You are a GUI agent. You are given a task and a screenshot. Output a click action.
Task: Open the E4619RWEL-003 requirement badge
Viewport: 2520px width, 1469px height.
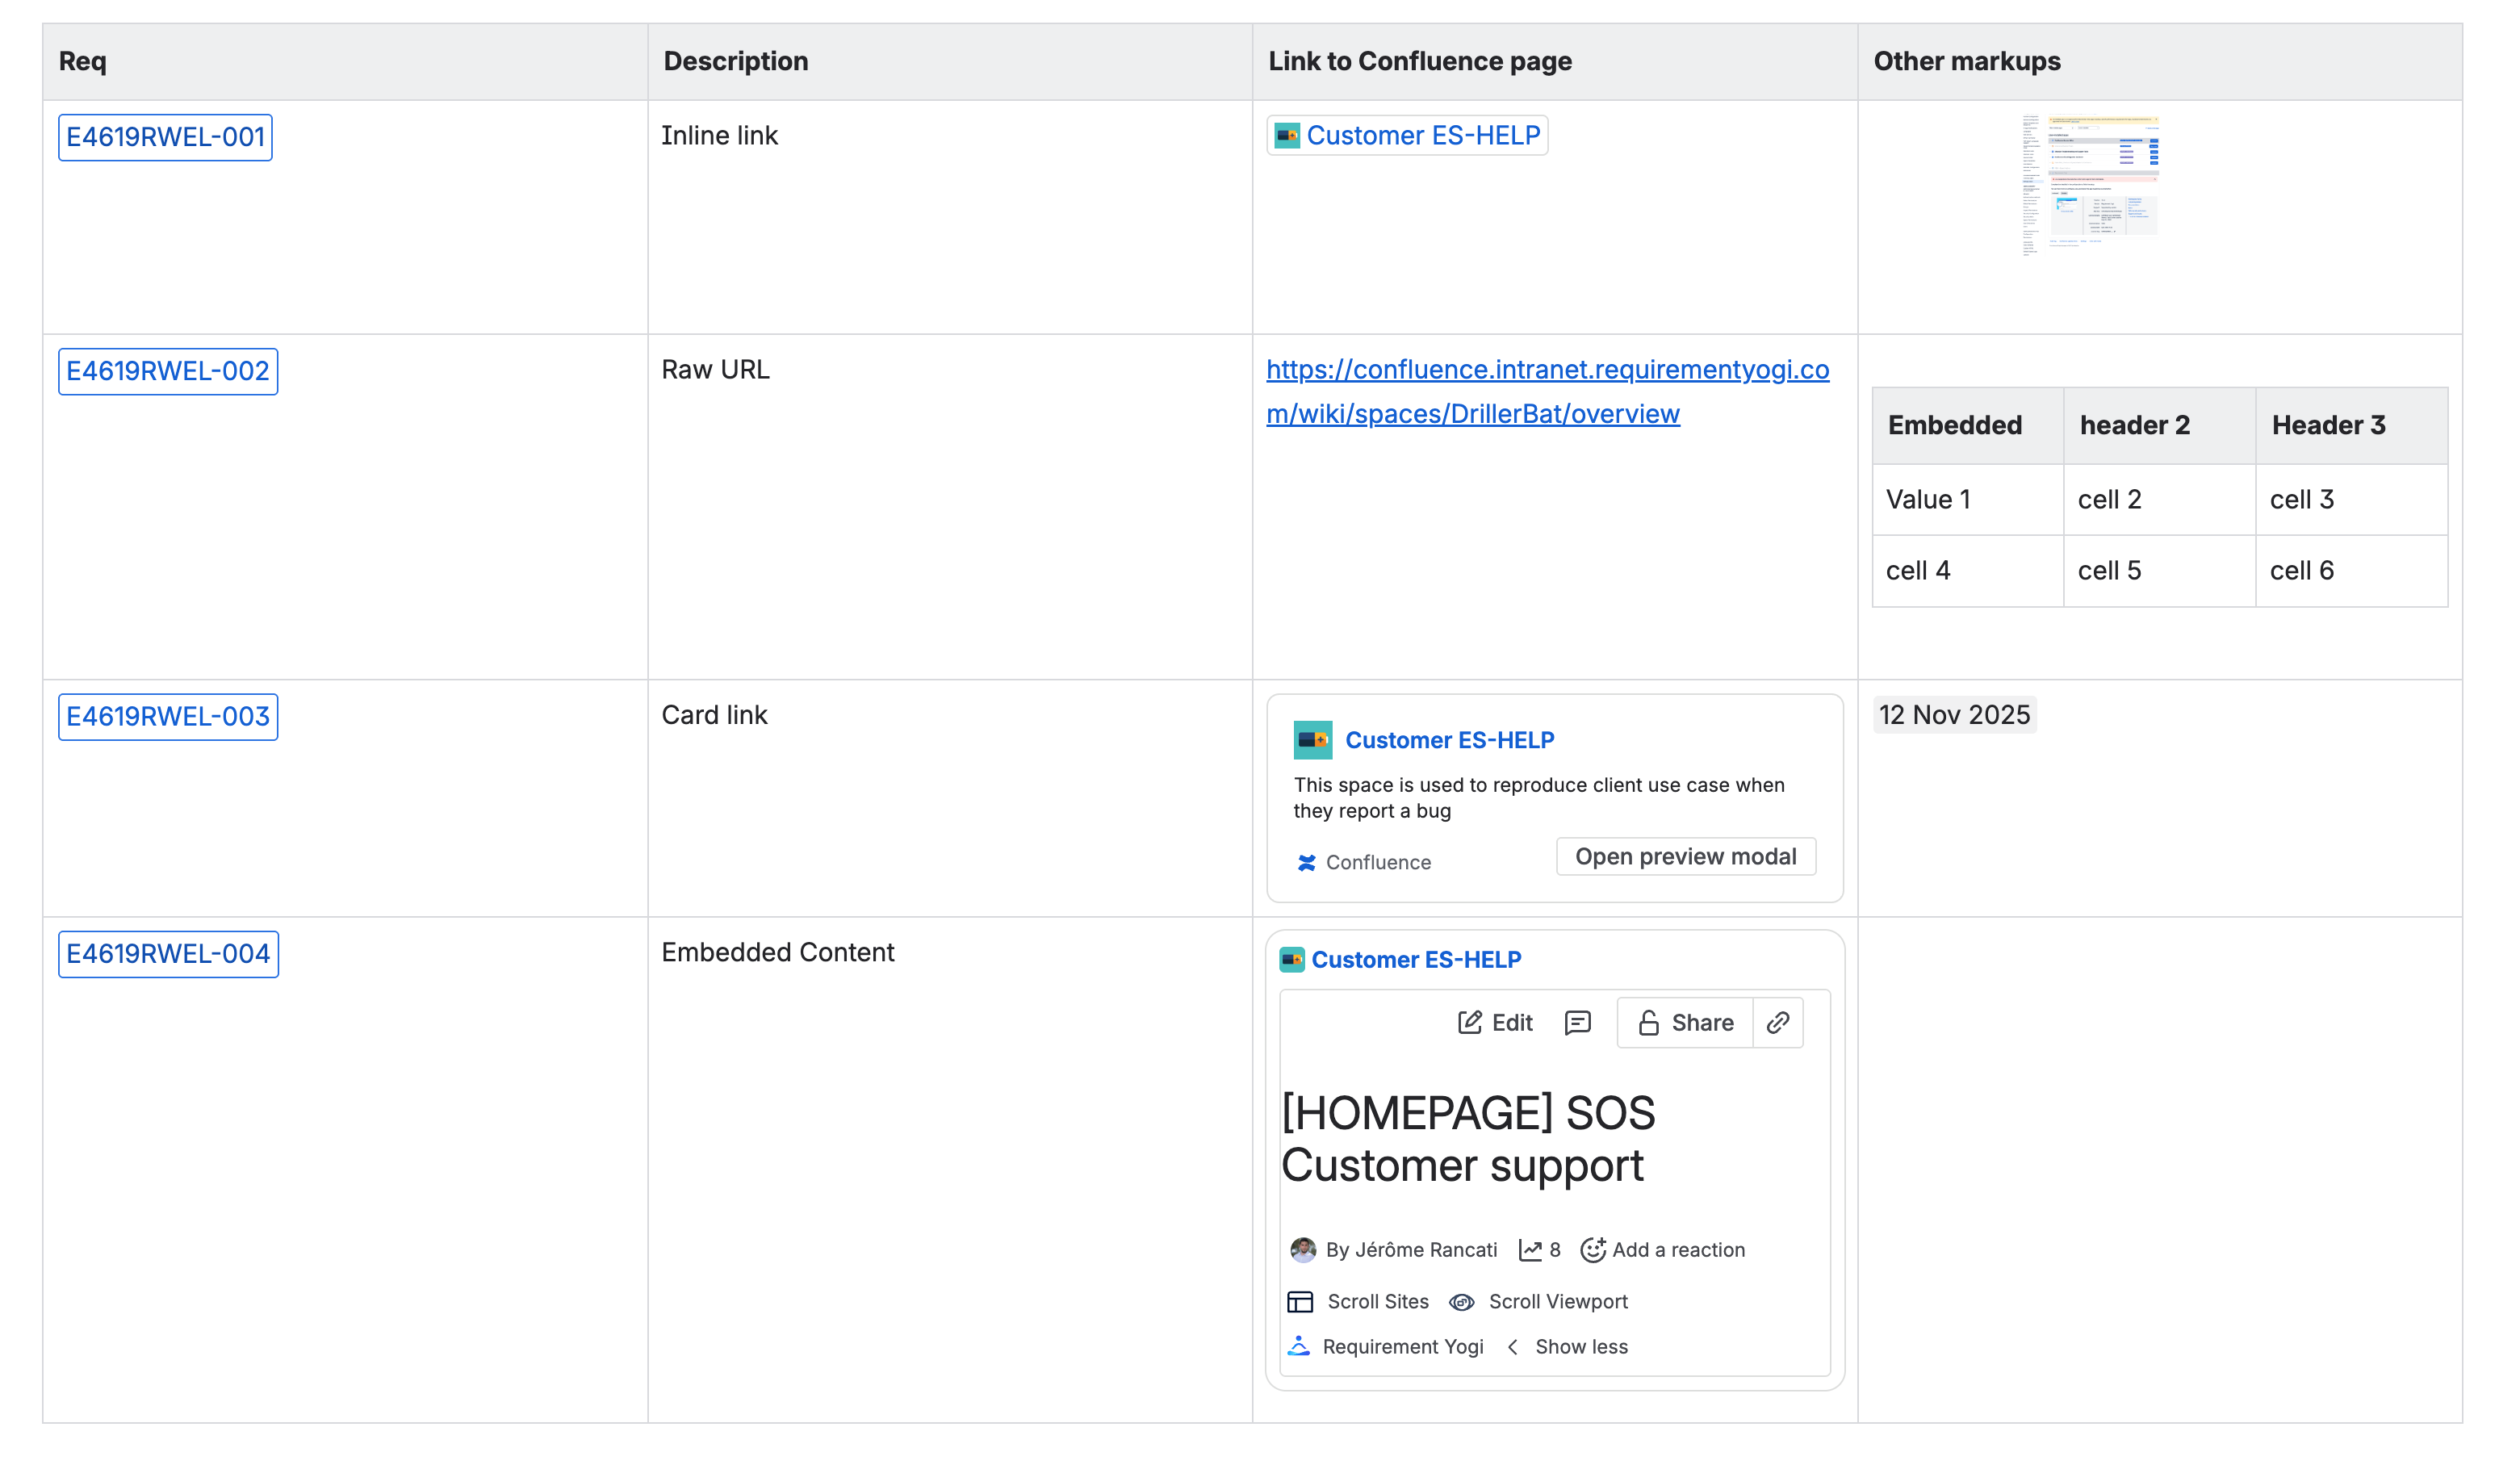[x=167, y=716]
